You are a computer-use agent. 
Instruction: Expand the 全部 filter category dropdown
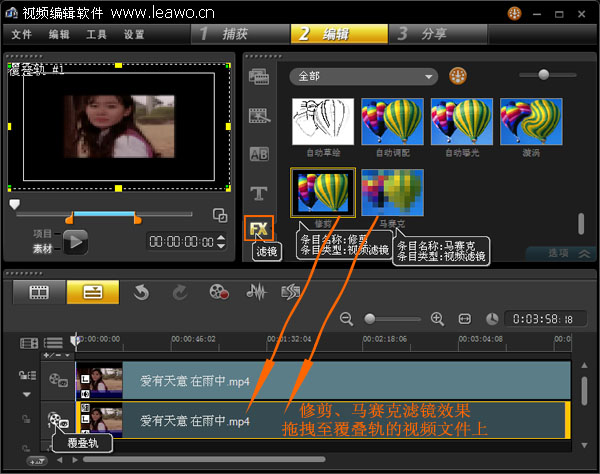click(x=364, y=76)
